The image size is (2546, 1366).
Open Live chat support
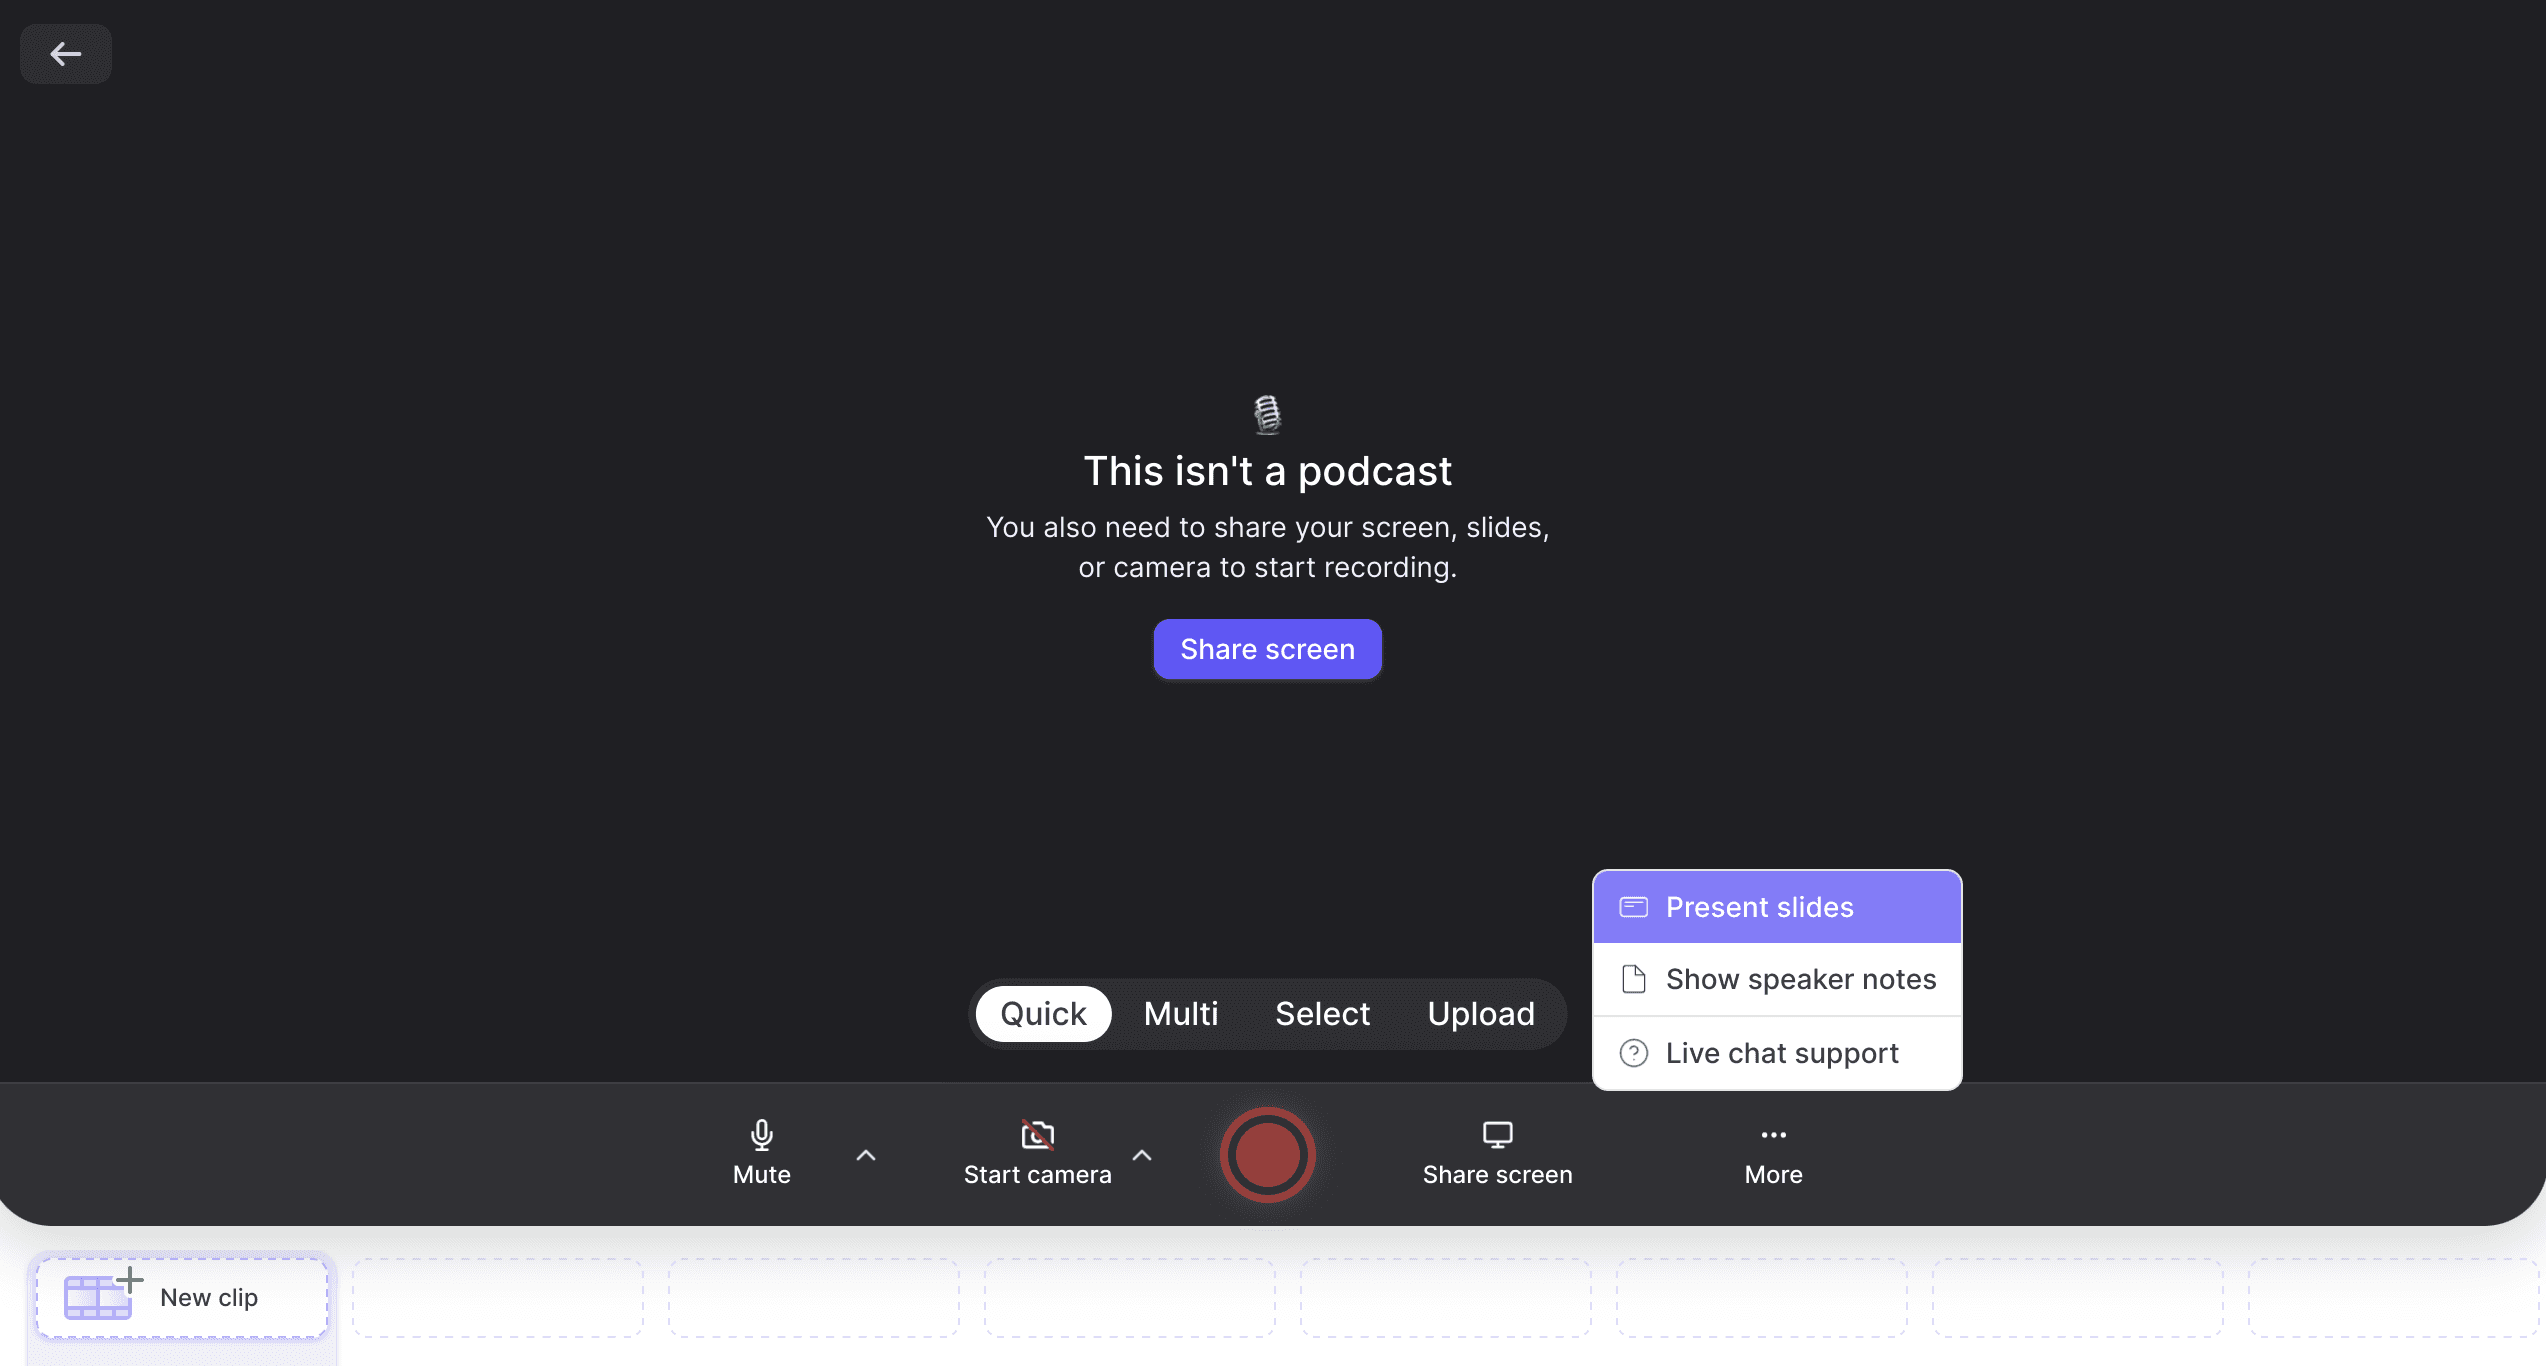click(1777, 1053)
